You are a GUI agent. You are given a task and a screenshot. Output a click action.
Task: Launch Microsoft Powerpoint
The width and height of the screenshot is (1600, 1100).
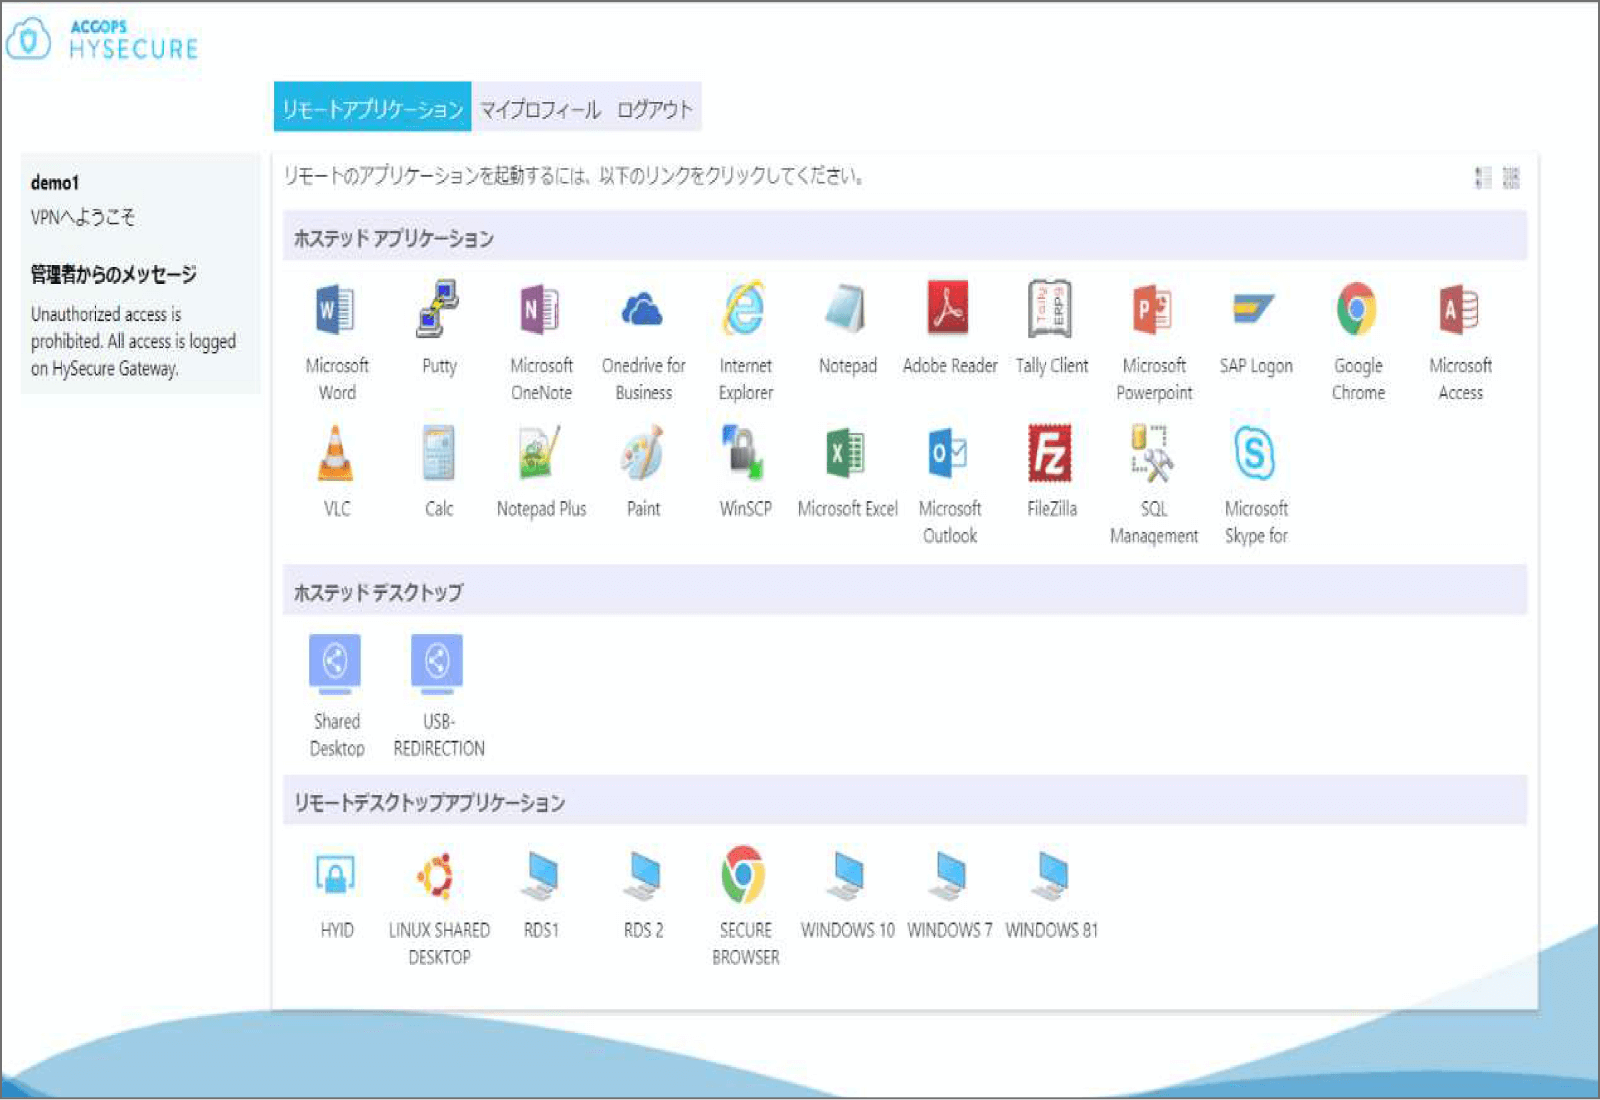click(1153, 310)
